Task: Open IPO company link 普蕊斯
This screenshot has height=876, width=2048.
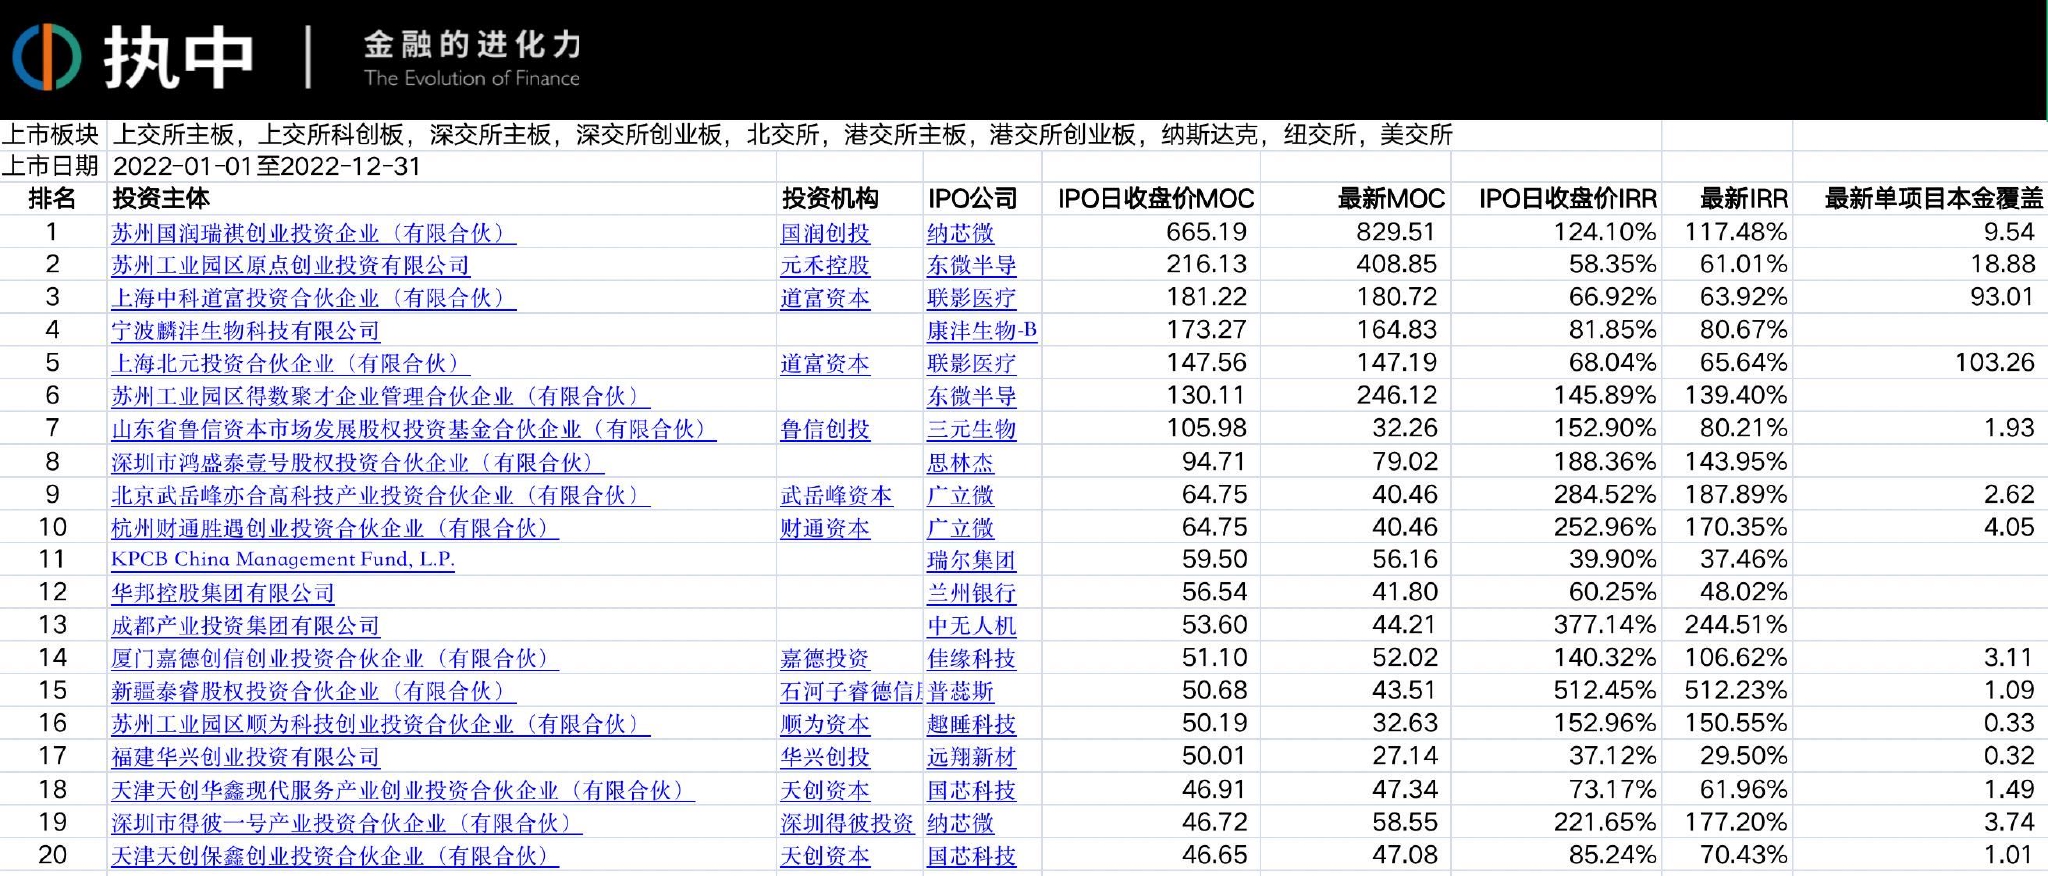Action: click(960, 692)
